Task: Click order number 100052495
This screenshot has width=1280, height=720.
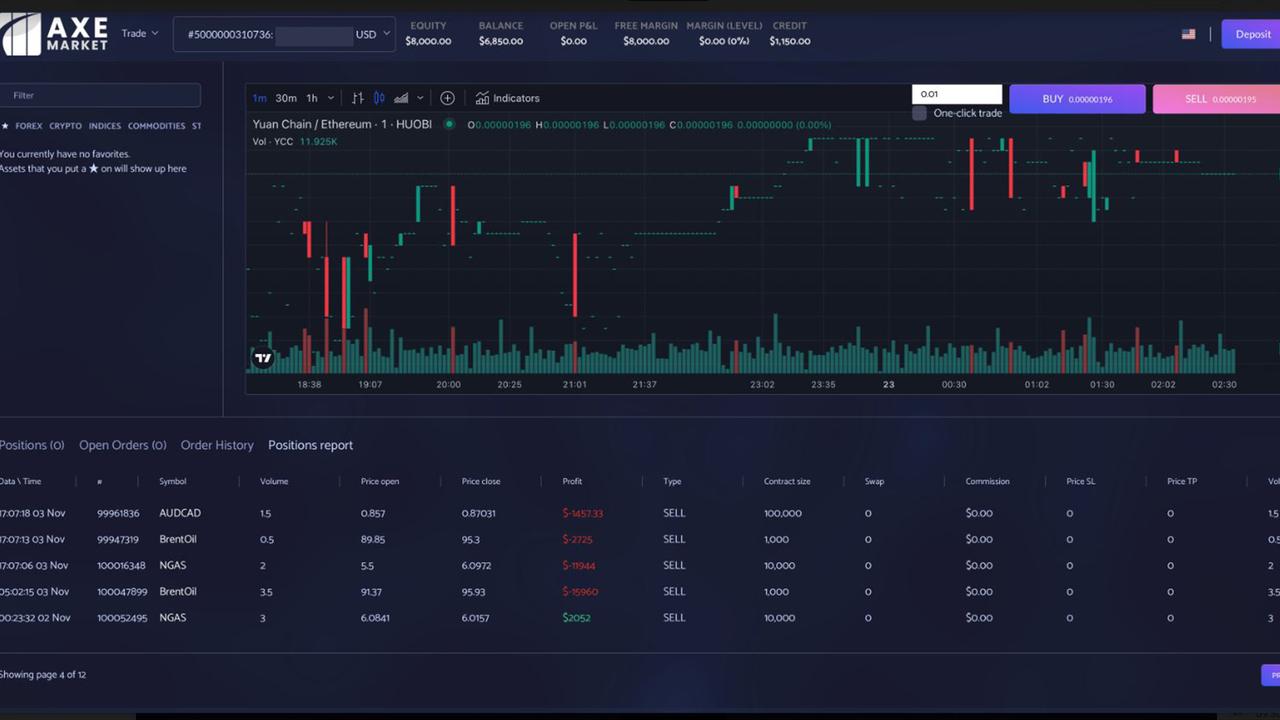Action: pyautogui.click(x=122, y=617)
